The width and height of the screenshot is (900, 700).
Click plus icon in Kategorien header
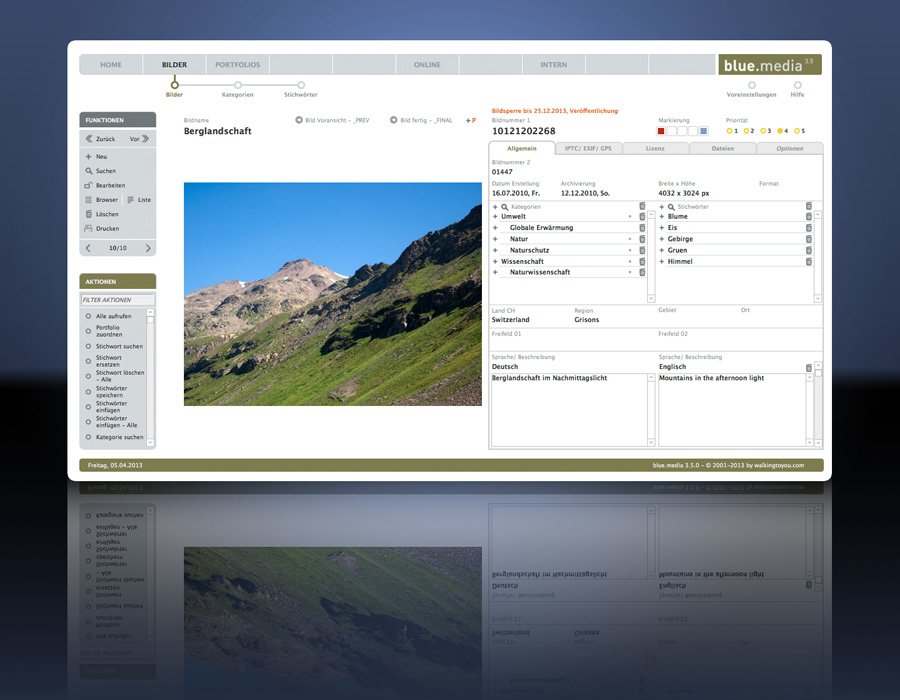tap(495, 207)
